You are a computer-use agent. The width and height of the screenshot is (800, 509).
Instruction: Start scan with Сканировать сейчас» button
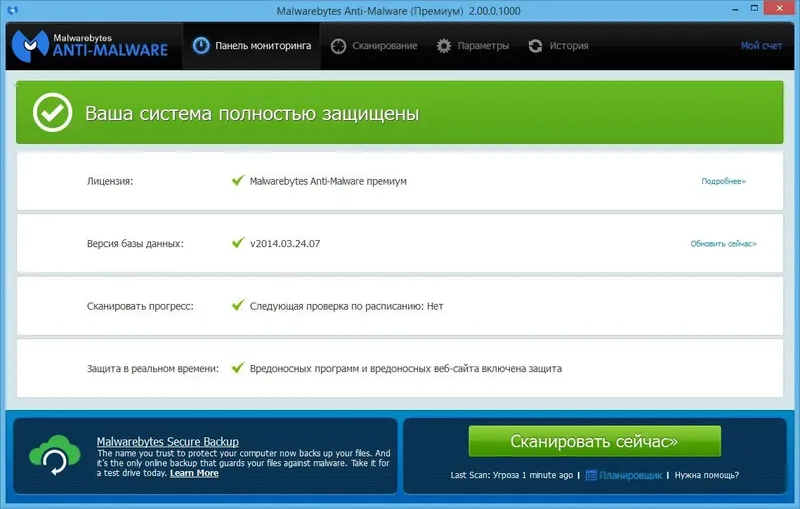594,441
